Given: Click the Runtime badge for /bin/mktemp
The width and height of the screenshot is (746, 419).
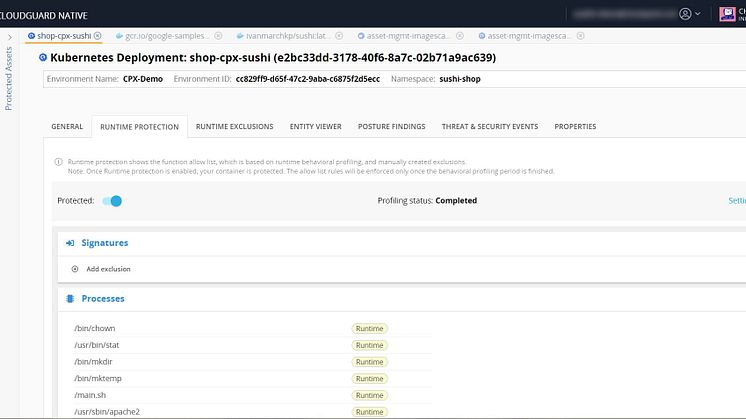Looking at the screenshot, I should click(x=370, y=379).
